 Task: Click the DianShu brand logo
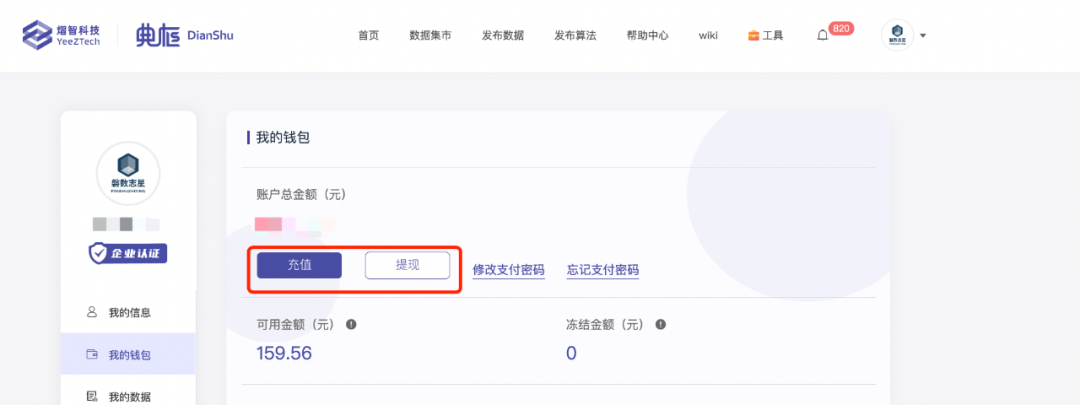tap(185, 35)
